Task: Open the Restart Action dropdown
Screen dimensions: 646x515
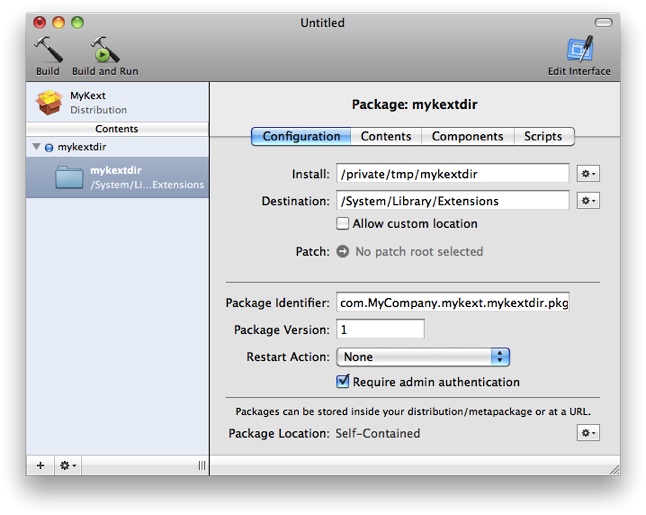Action: click(x=423, y=357)
